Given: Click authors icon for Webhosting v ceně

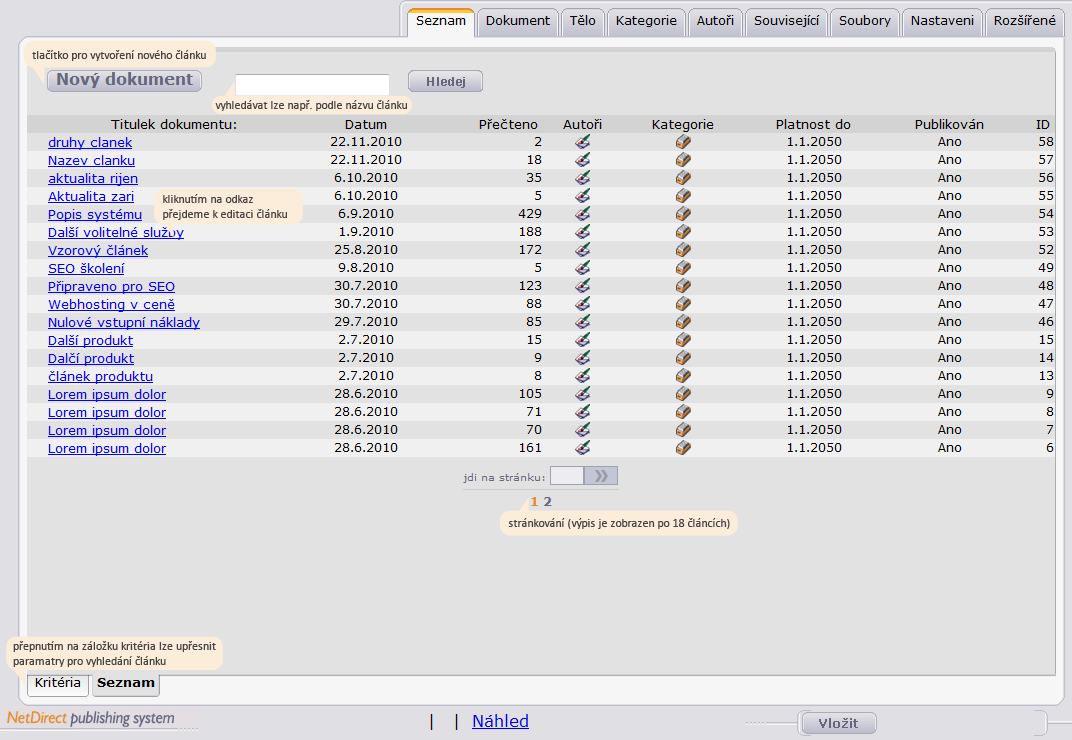Looking at the screenshot, I should coord(582,304).
